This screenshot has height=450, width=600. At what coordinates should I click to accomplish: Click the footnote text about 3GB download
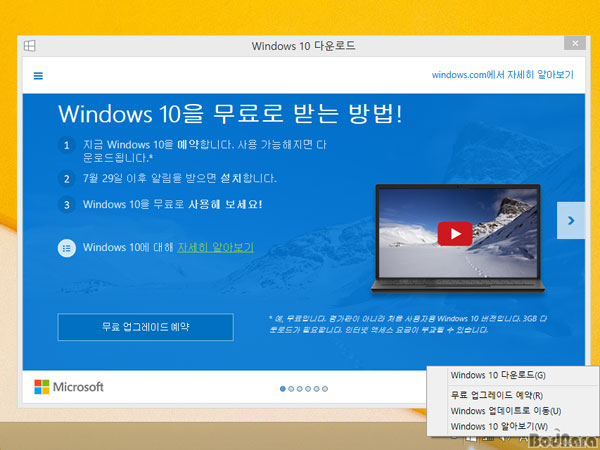[x=408, y=324]
